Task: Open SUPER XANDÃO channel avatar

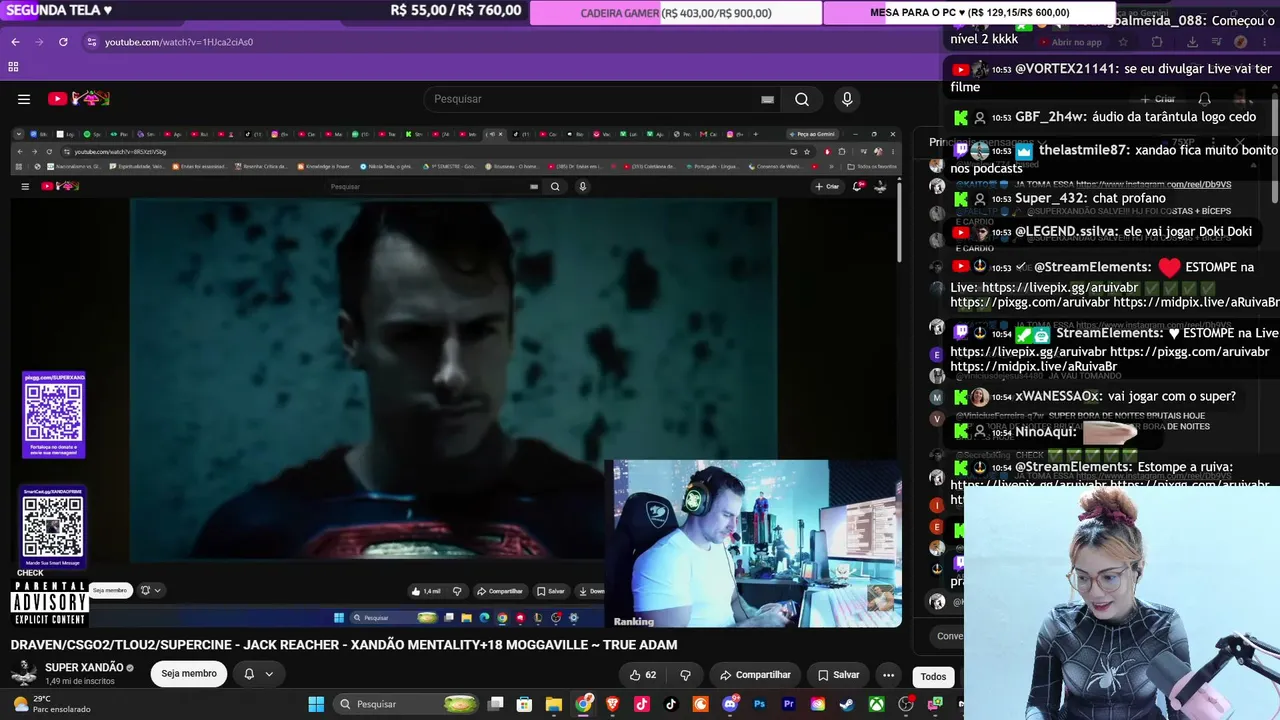Action: pyautogui.click(x=24, y=675)
